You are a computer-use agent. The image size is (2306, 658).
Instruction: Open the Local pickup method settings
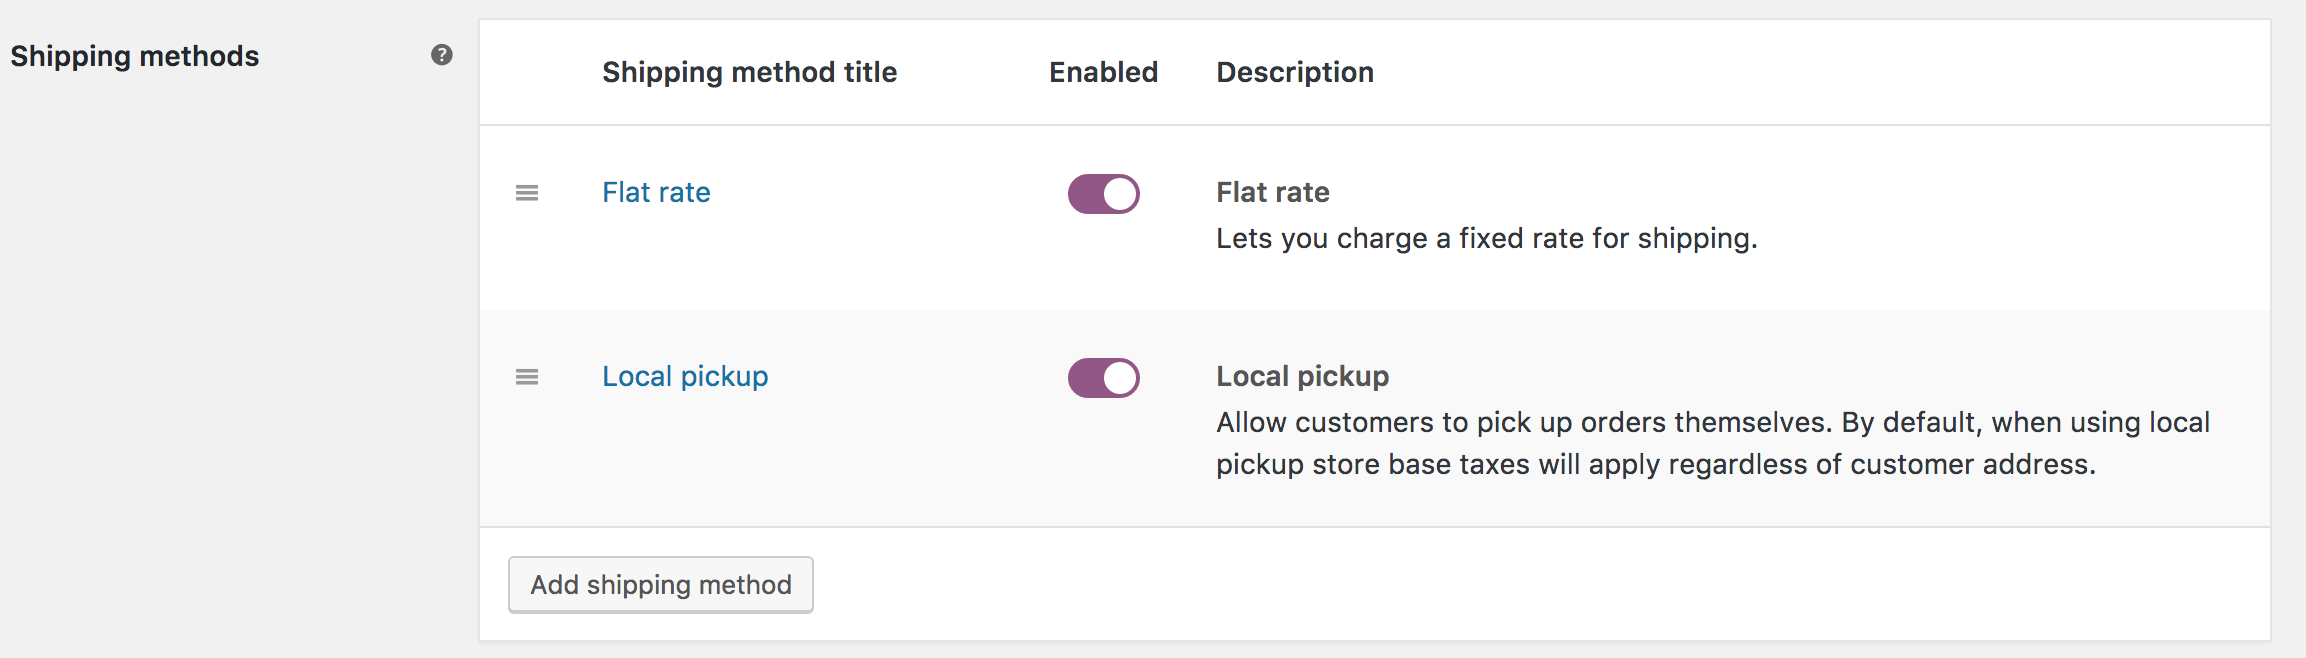(x=685, y=376)
